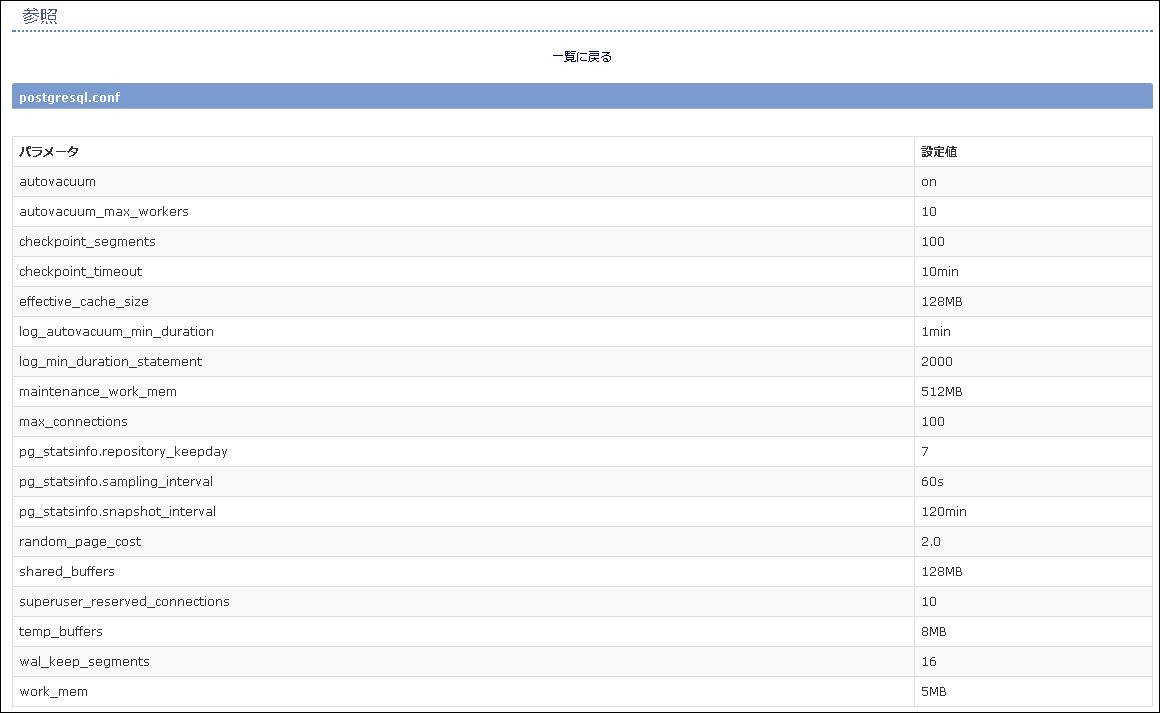Select the random_page_cost parameter
Screen dimensions: 1160x713
tap(80, 541)
